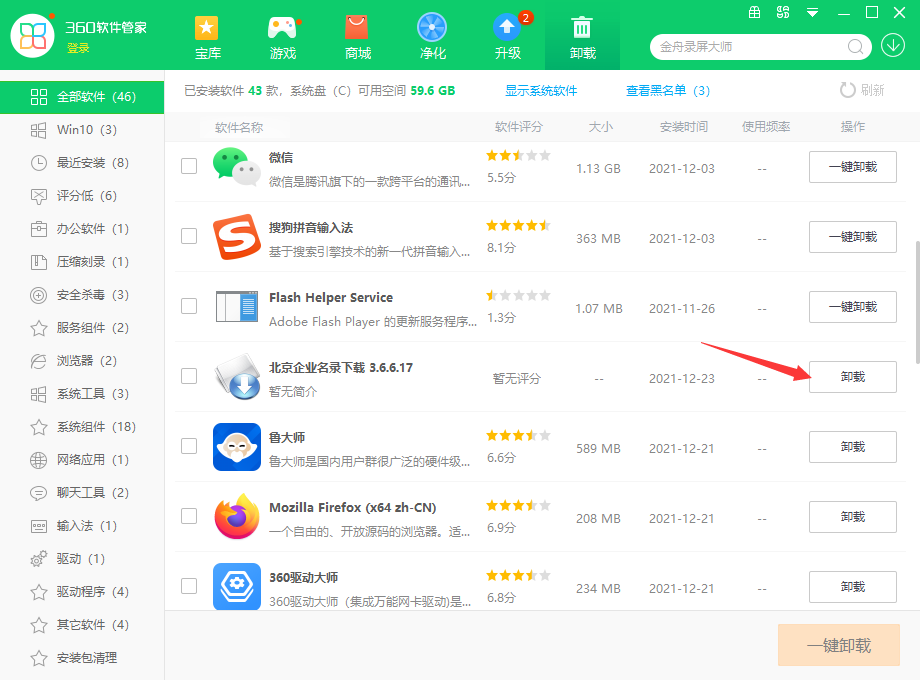
Task: Click the Flash Helper Service icon
Action: [x=236, y=306]
